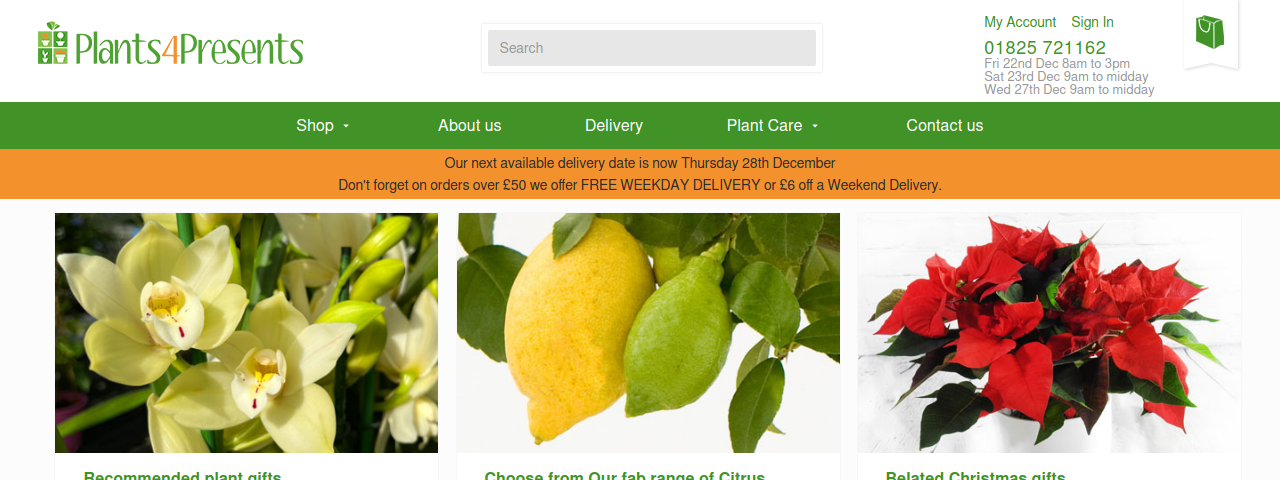Viewport: 1280px width, 480px height.
Task: Click the plant pots logo icon
Action: [53, 43]
